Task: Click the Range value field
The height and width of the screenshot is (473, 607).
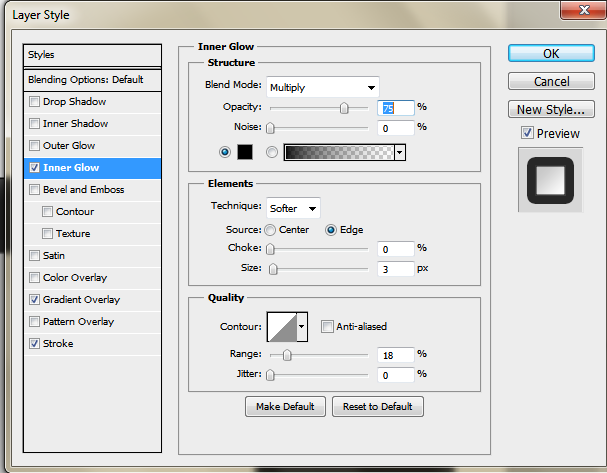Action: (x=396, y=355)
